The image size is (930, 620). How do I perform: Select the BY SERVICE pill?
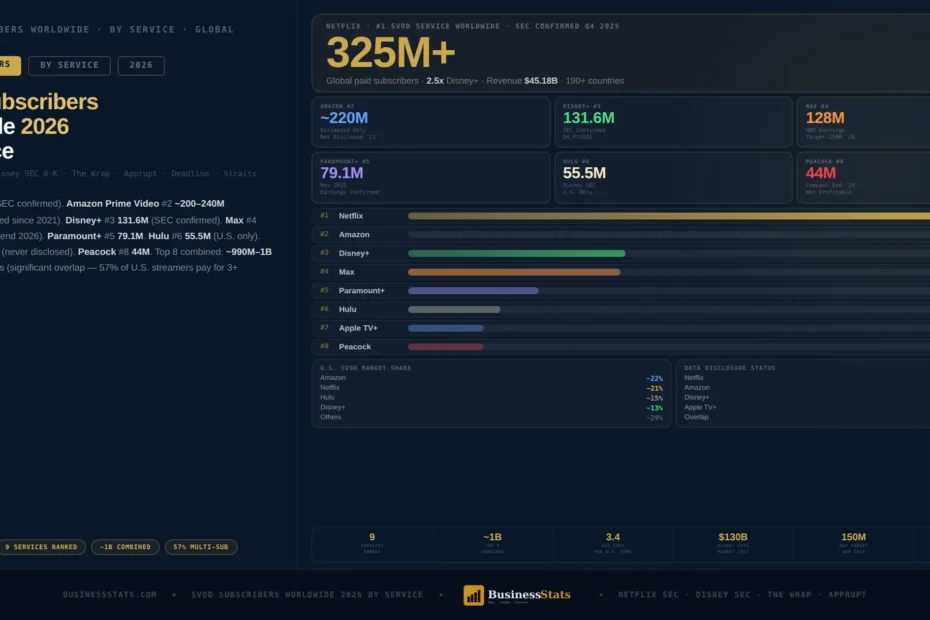[x=69, y=65]
